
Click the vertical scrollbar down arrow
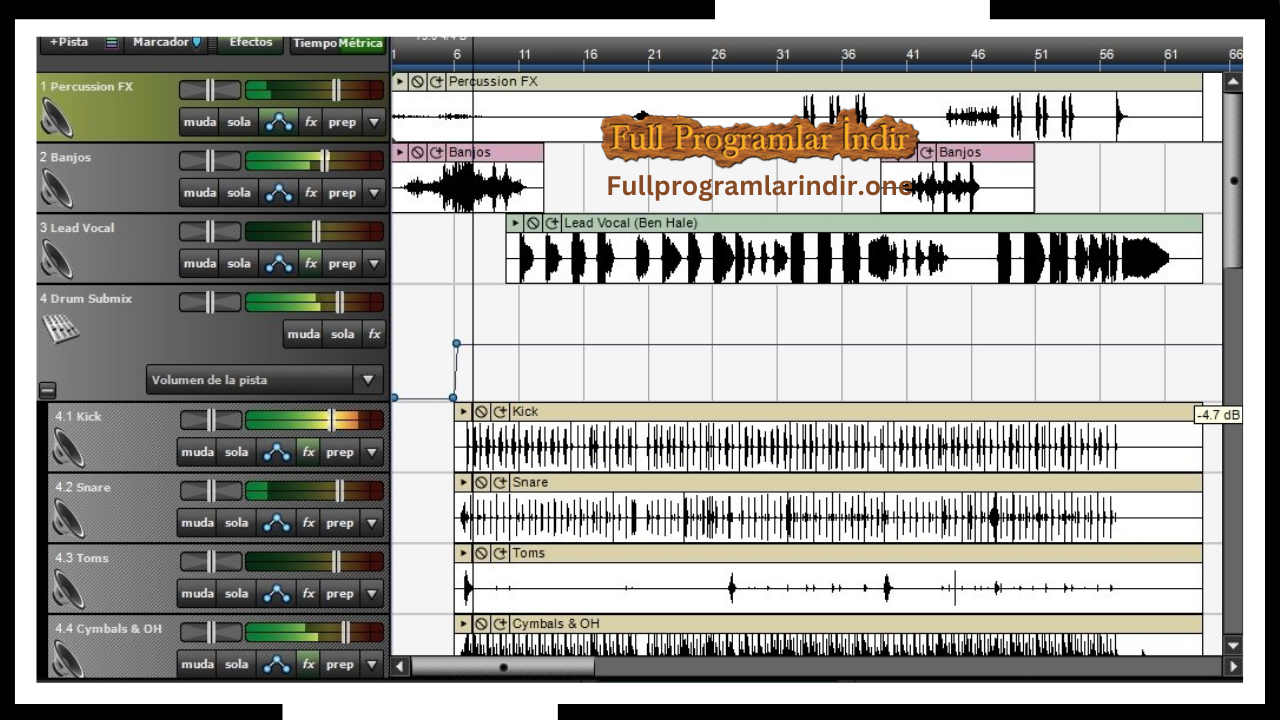pyautogui.click(x=1233, y=646)
